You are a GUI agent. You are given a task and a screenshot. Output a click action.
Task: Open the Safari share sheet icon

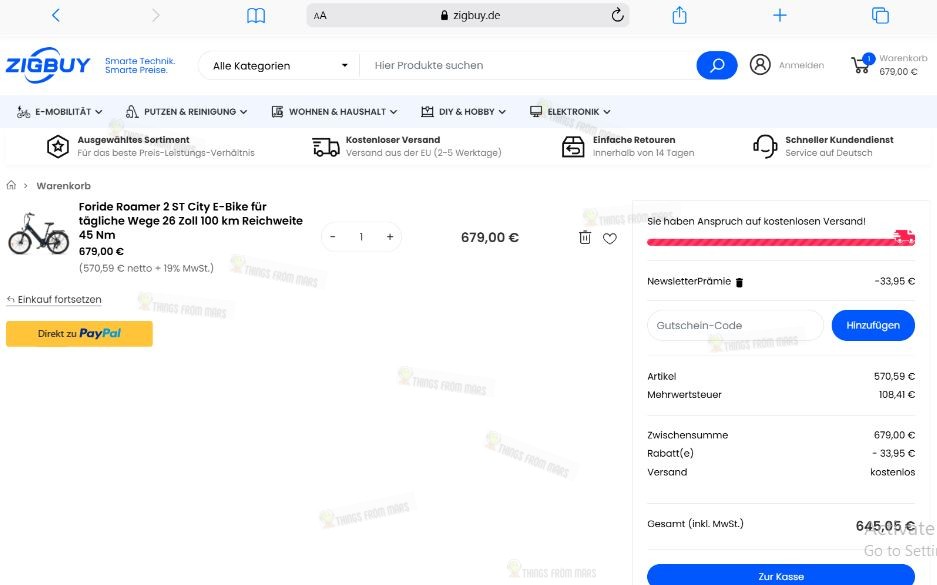(x=679, y=15)
